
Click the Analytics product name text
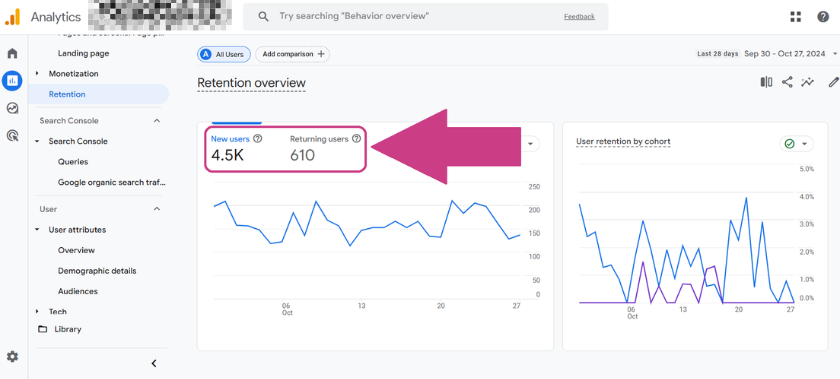(56, 17)
